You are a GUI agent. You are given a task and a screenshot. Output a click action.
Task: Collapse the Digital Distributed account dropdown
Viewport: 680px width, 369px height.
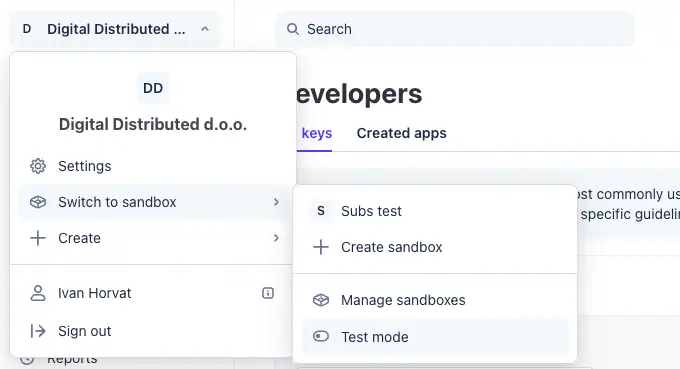(x=205, y=29)
